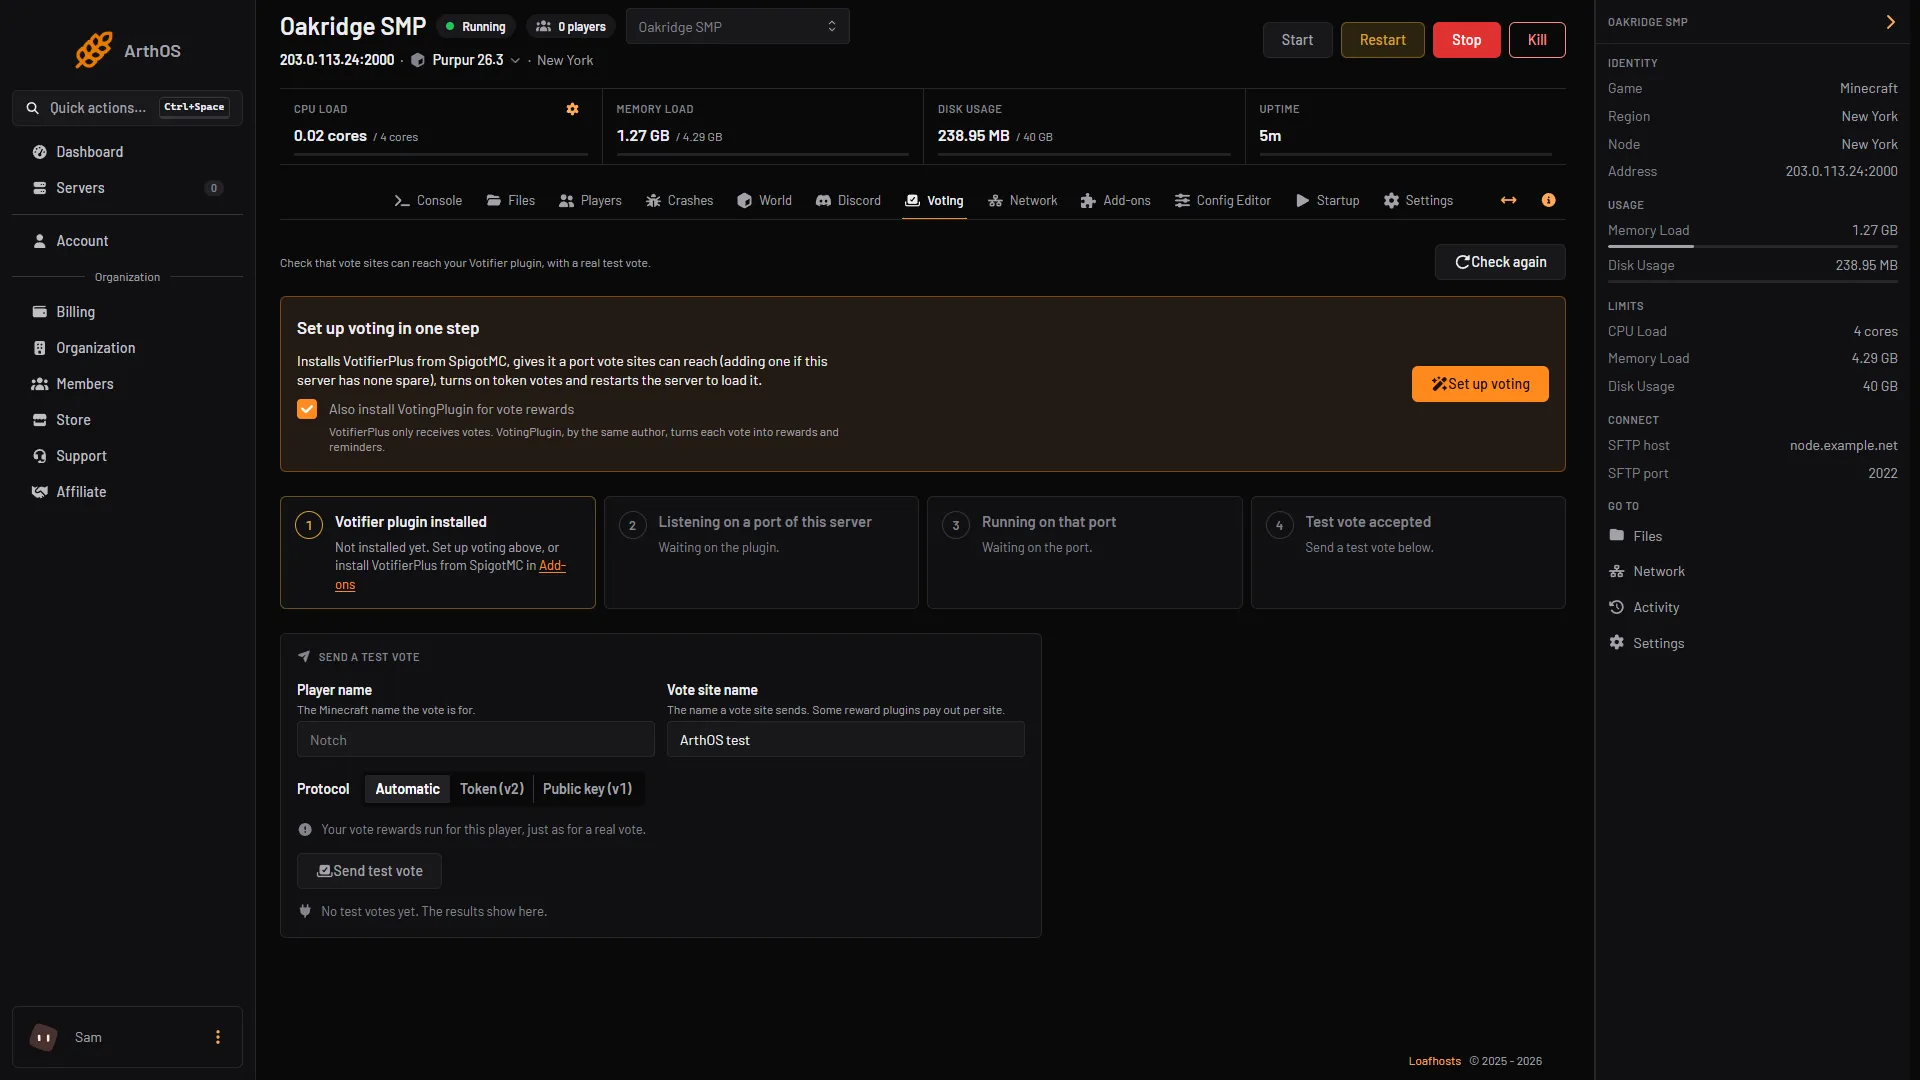Click the ArthOS wheat logo icon
Screen dimensions: 1920x1080
coord(94,50)
